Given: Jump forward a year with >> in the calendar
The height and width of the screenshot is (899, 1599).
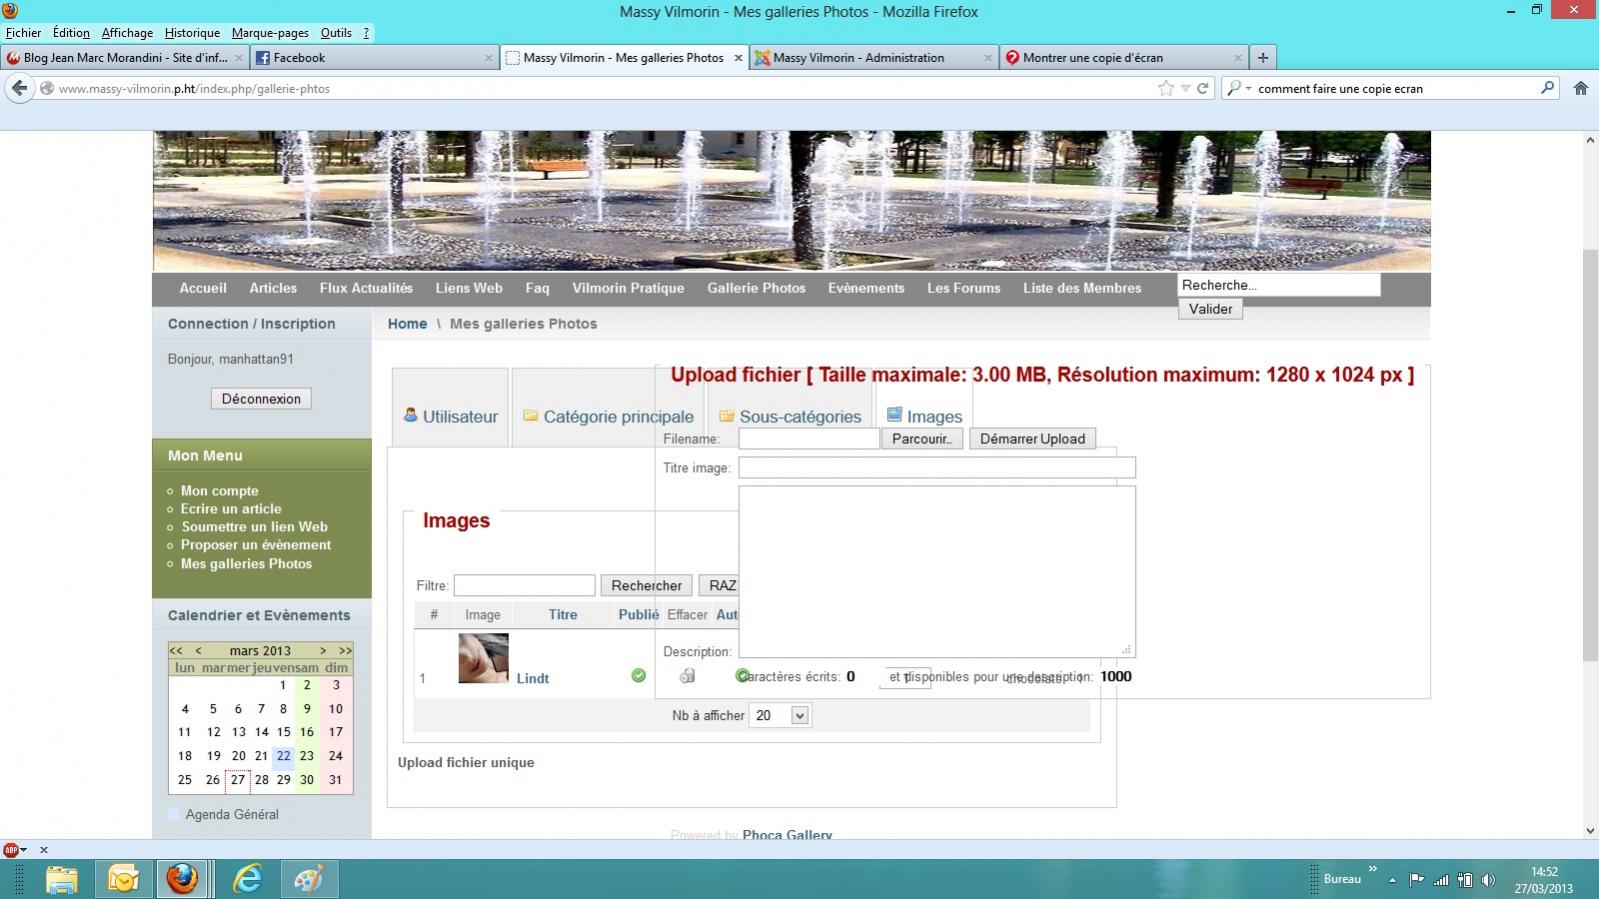Looking at the screenshot, I should [x=345, y=650].
